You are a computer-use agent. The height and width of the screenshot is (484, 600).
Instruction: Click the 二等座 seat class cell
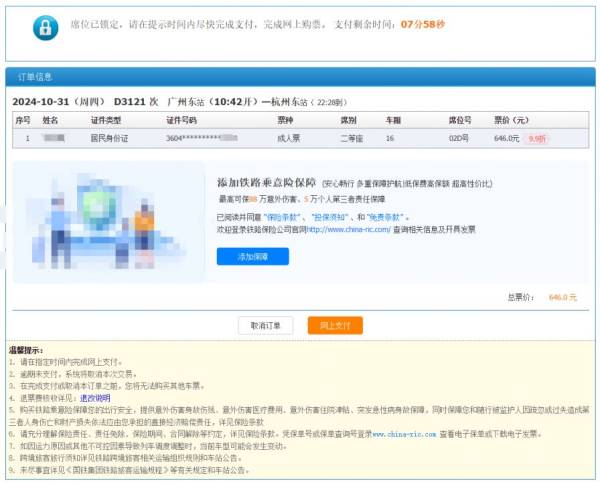coord(352,138)
